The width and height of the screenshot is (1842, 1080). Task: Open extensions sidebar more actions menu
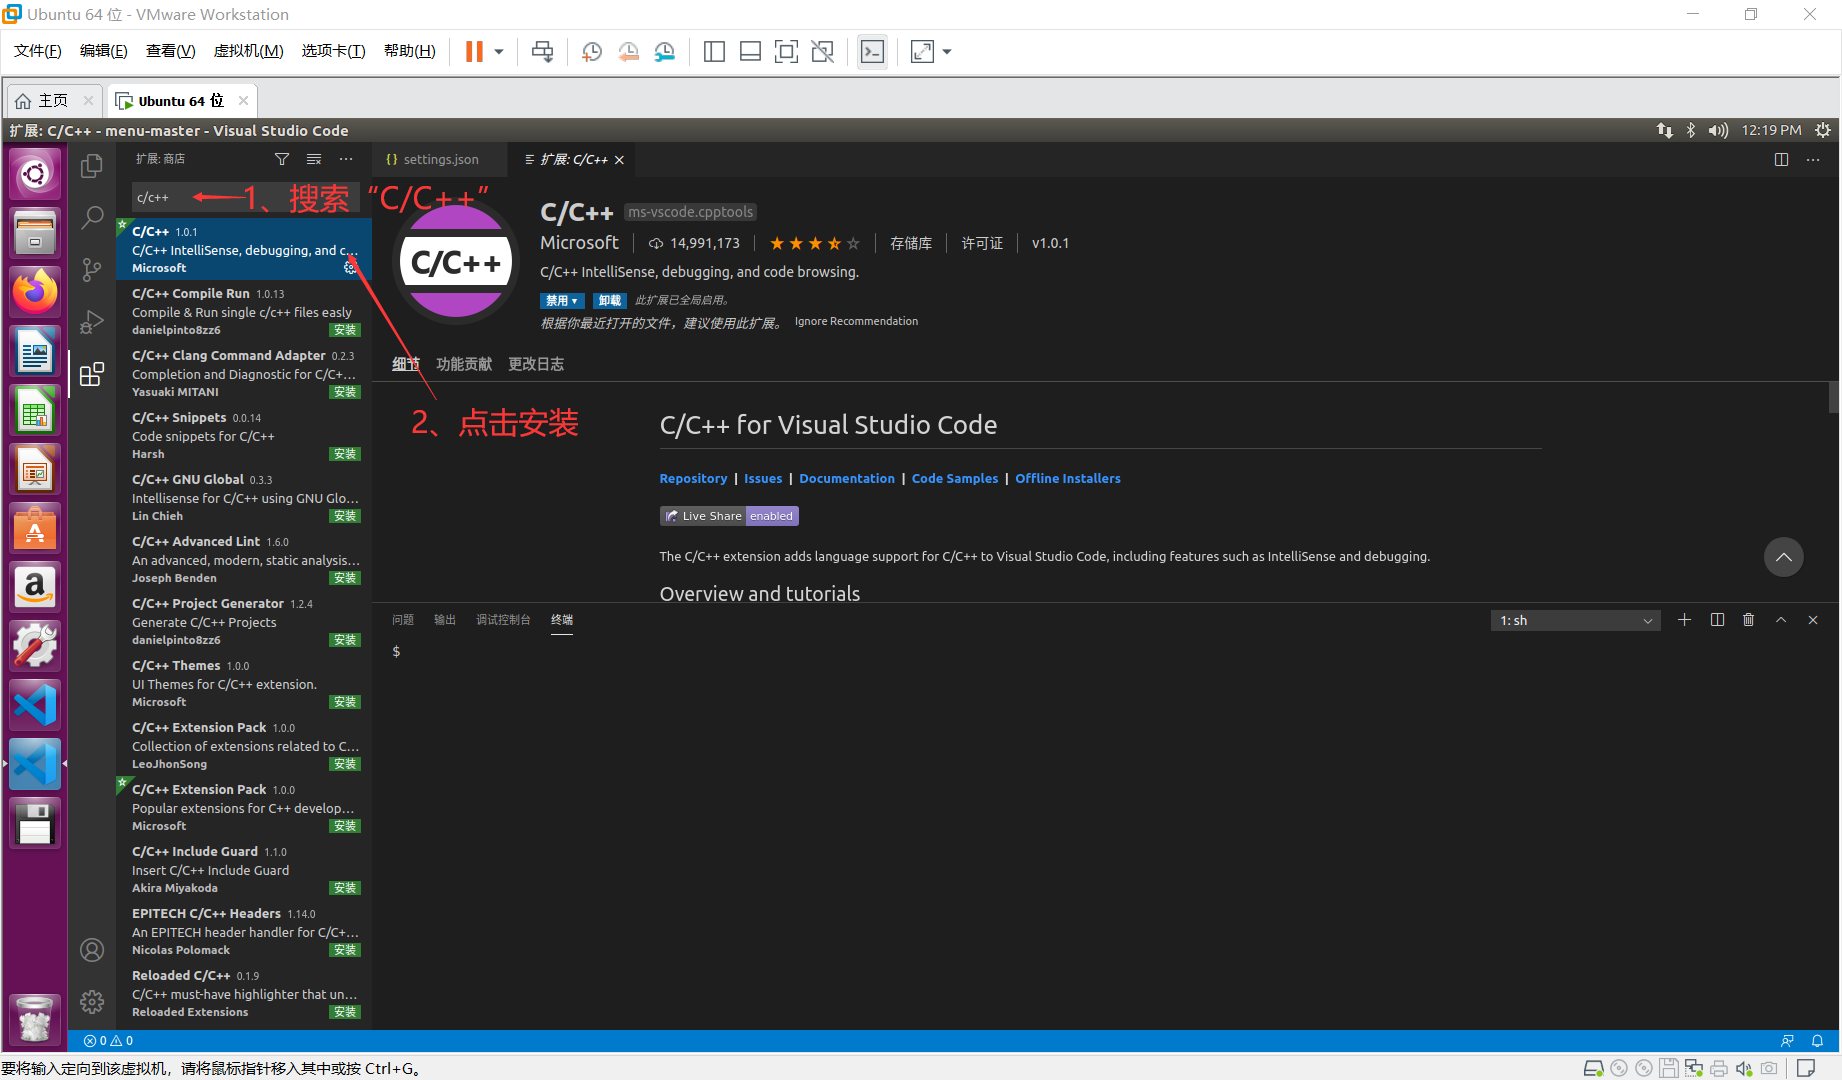click(x=346, y=159)
